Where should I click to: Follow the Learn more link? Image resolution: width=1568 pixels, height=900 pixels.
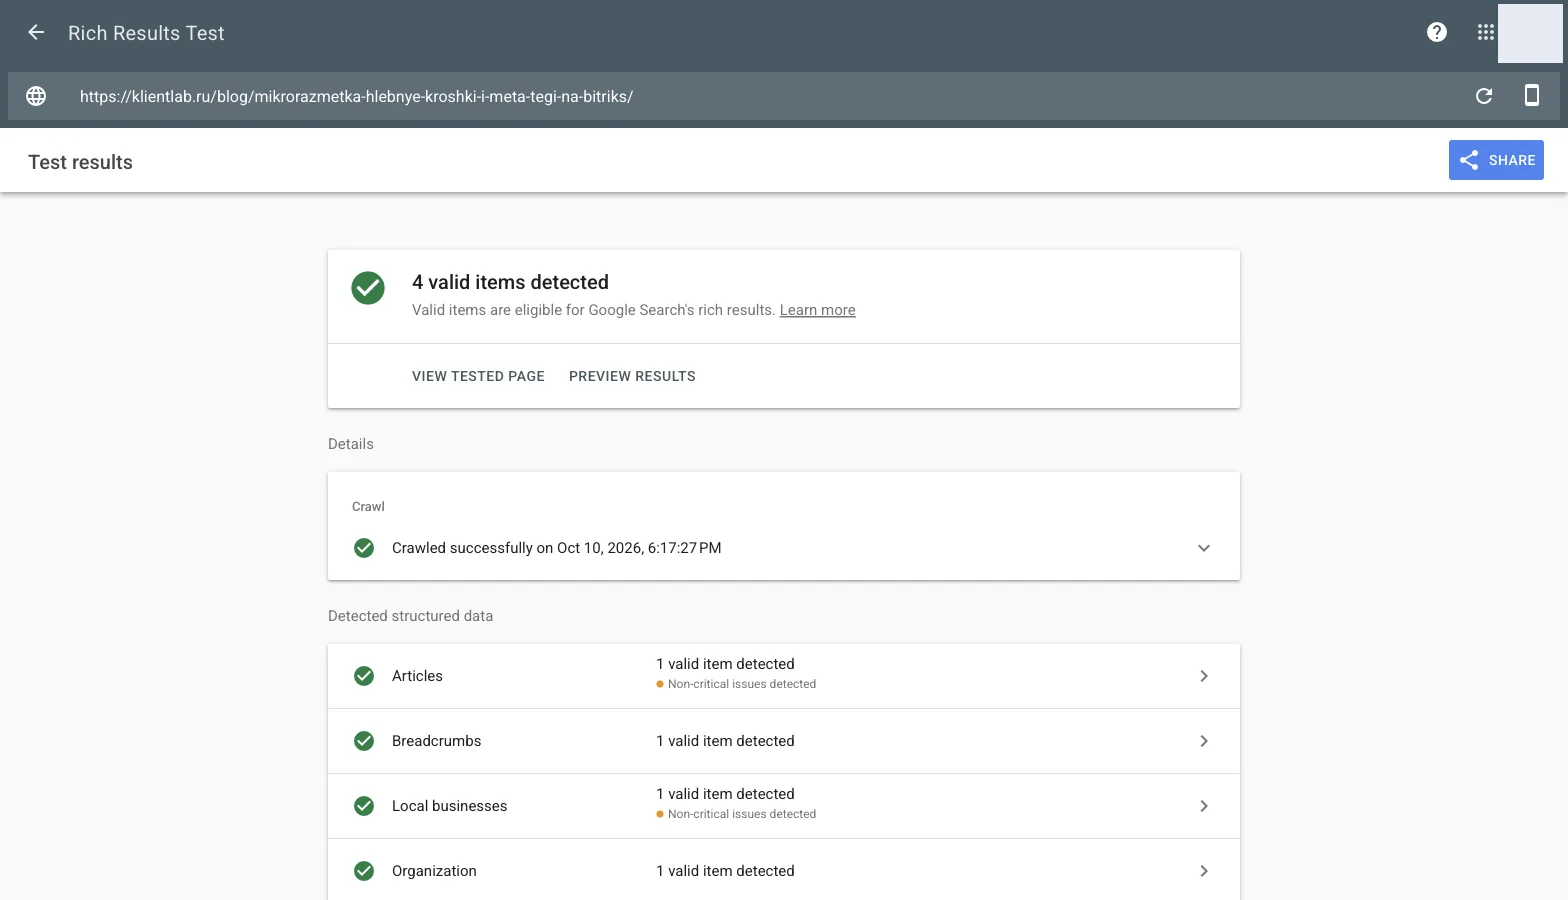[818, 310]
